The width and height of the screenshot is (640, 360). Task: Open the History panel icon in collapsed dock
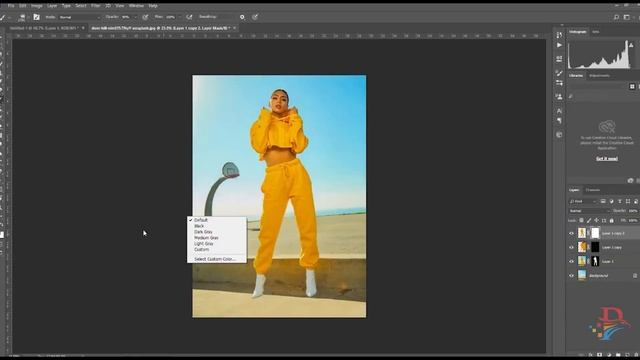point(559,35)
